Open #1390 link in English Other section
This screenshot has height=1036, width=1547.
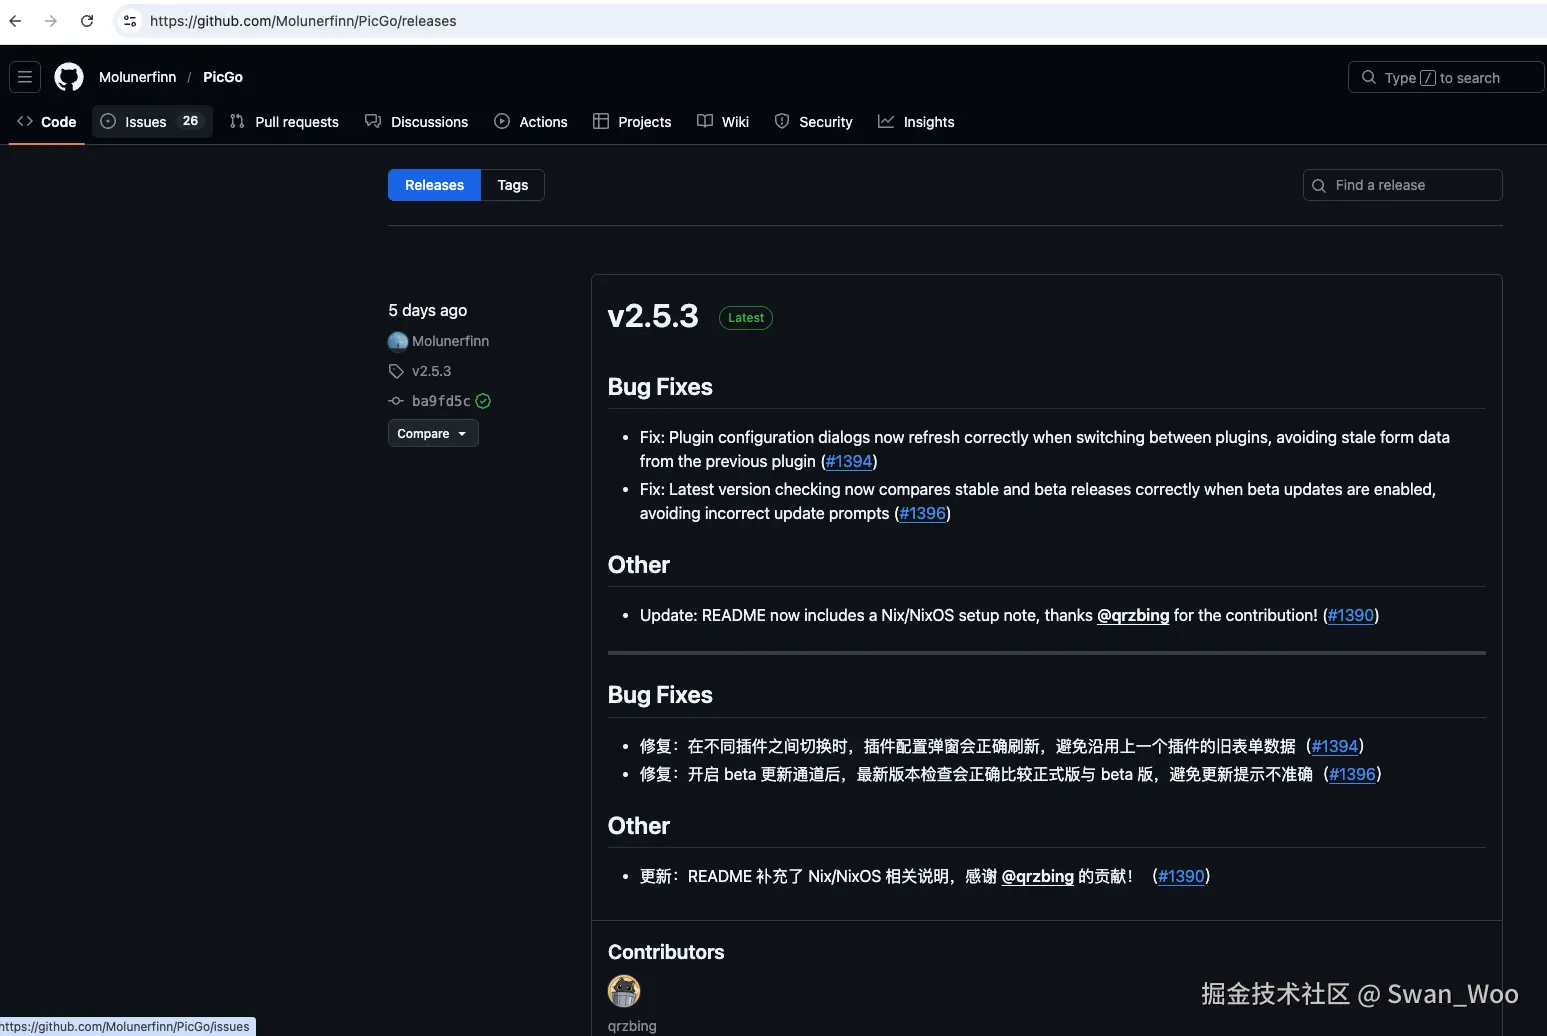click(1351, 615)
